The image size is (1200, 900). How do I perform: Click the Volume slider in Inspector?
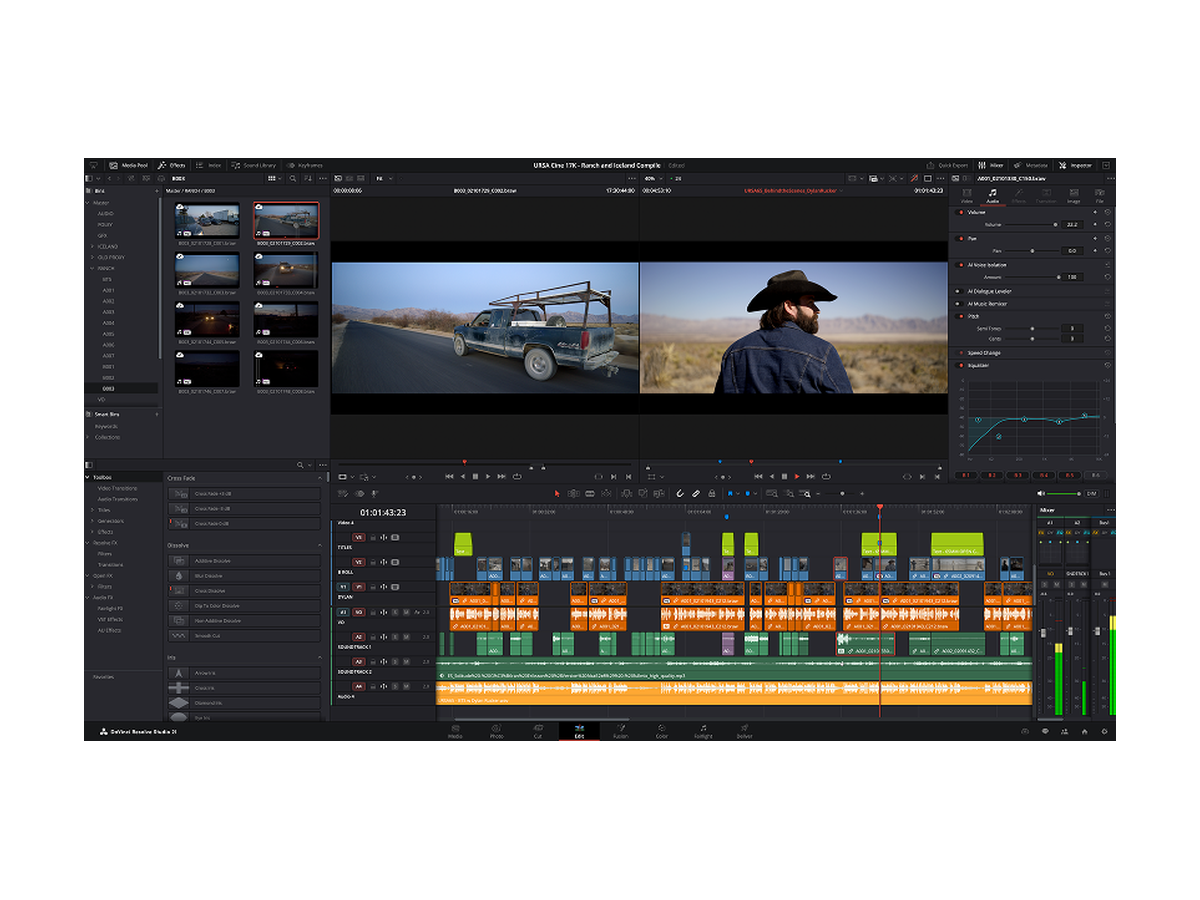click(1032, 225)
